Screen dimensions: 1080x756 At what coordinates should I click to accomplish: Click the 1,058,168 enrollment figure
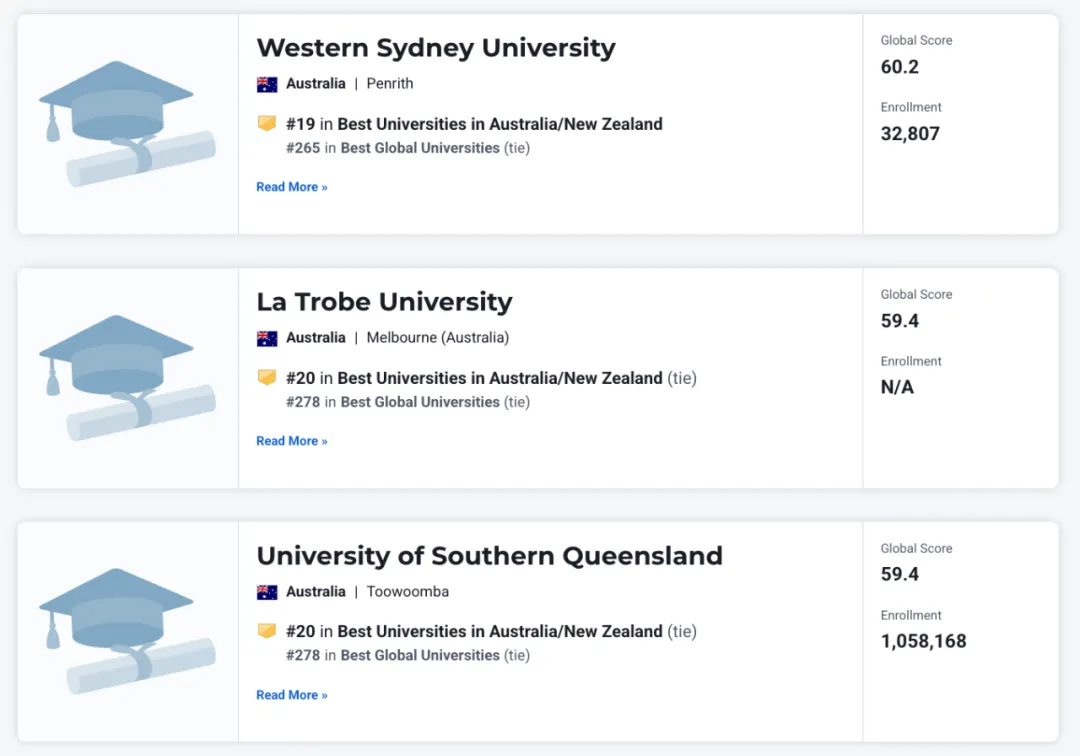(924, 641)
